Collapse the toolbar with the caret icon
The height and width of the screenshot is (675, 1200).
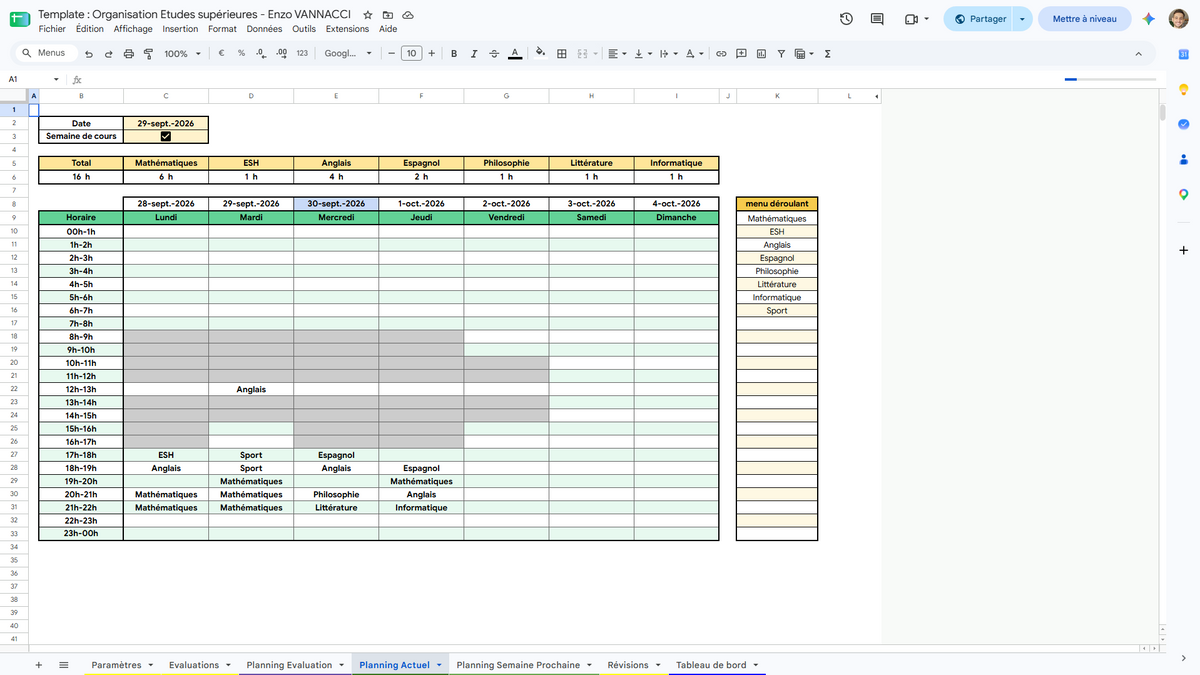(1139, 53)
